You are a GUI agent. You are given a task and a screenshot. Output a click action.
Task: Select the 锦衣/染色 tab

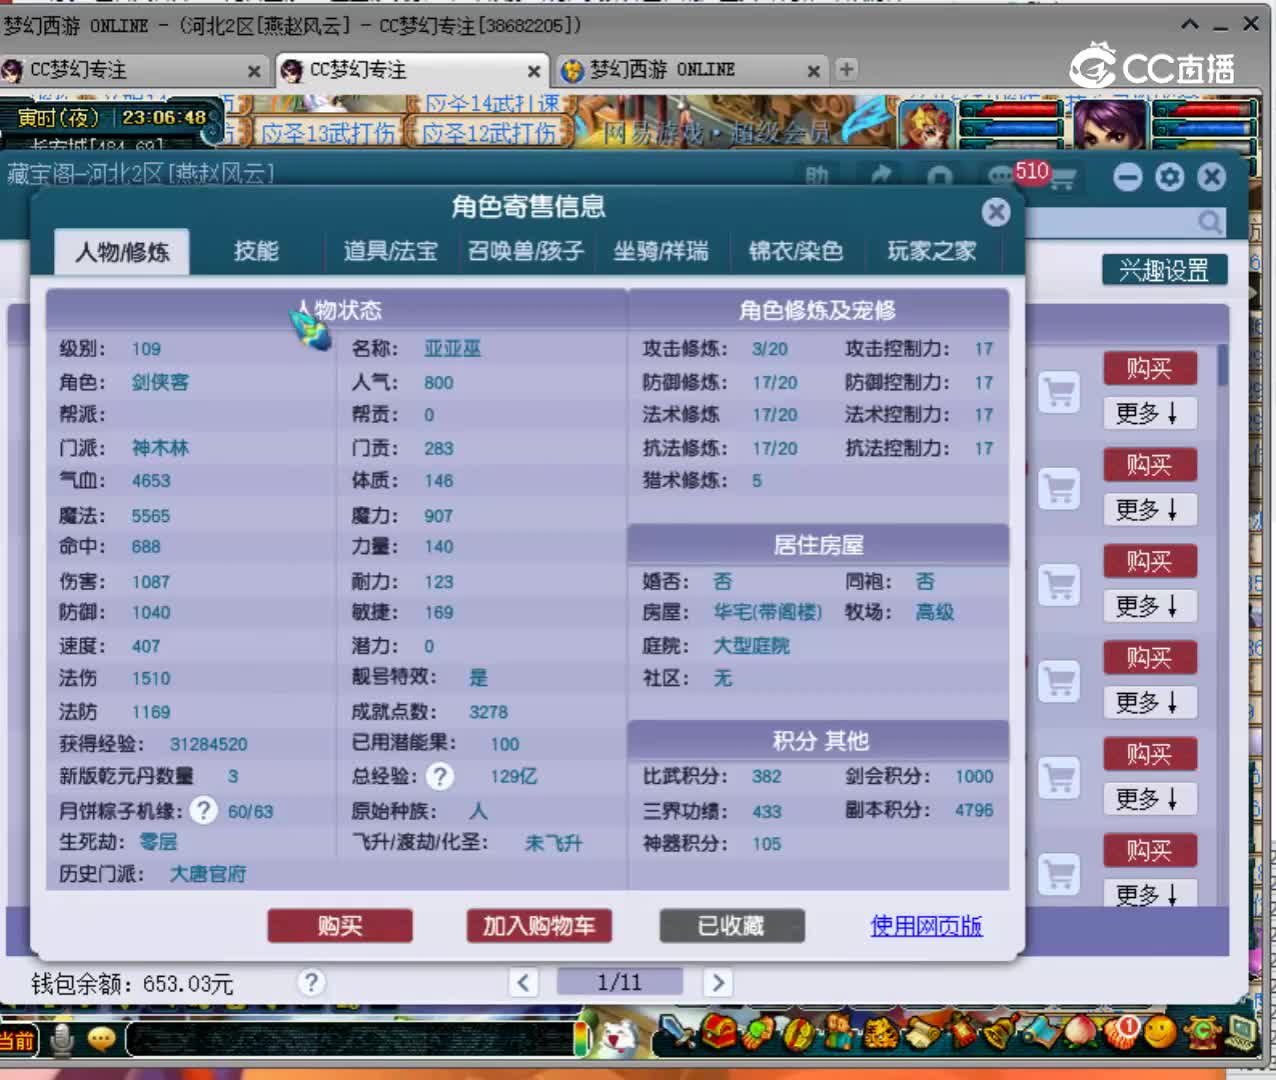coord(796,251)
